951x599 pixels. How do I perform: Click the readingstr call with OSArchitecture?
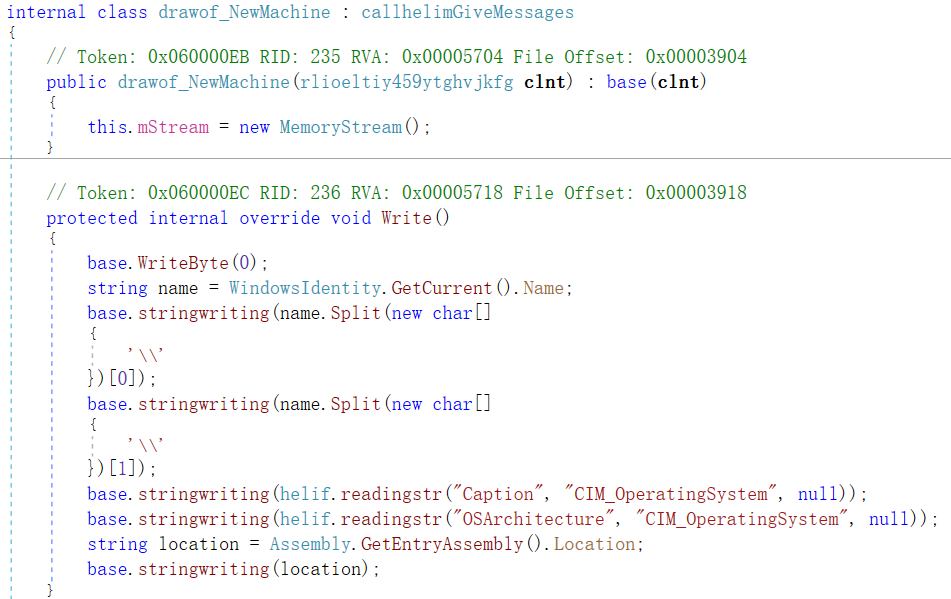pyautogui.click(x=391, y=519)
